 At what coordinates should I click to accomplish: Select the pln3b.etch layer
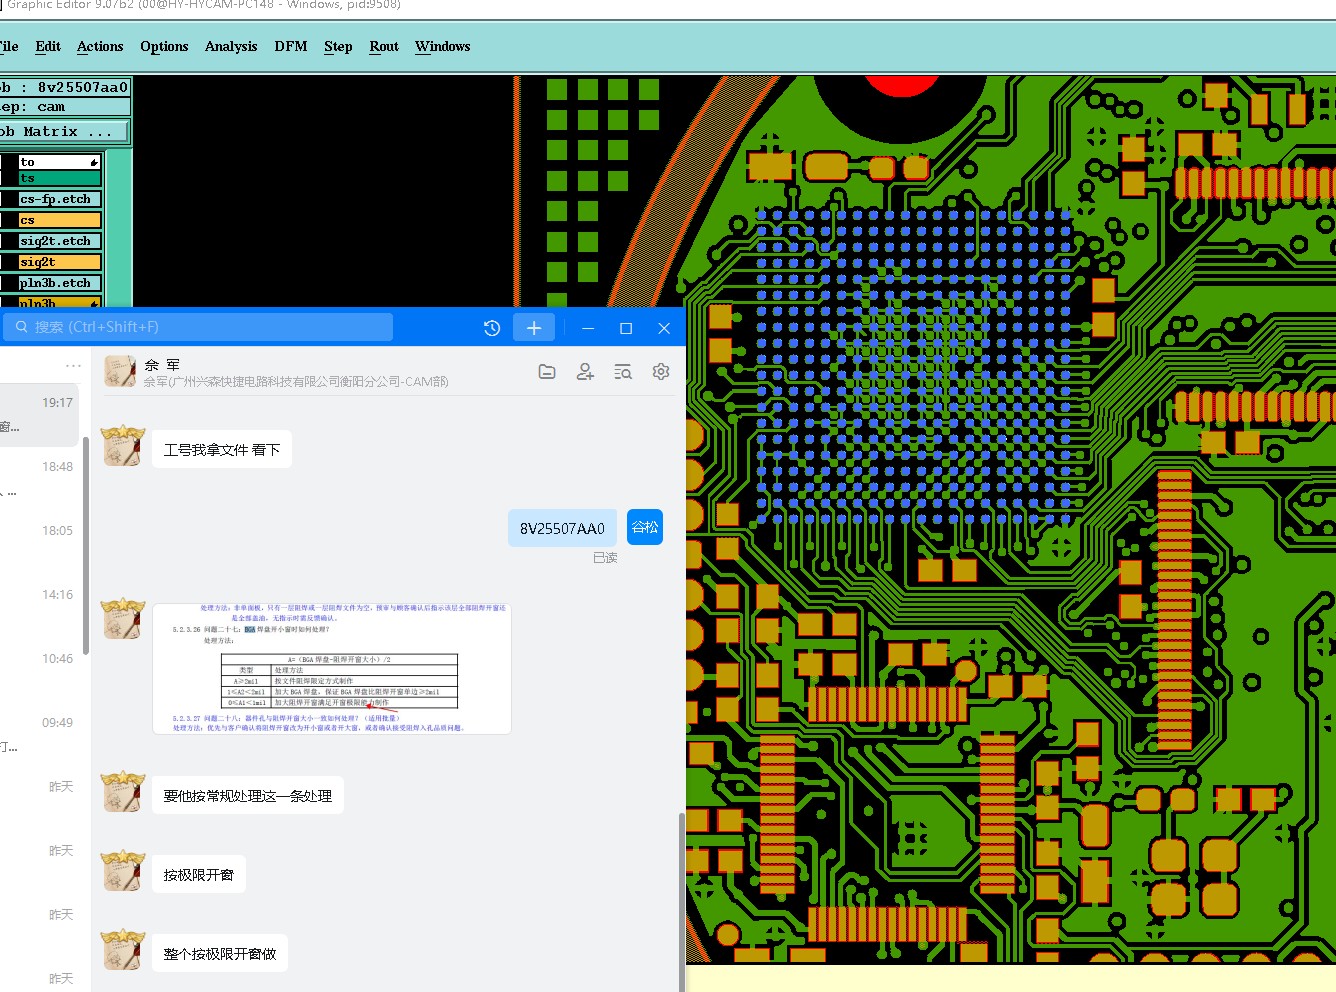59,283
